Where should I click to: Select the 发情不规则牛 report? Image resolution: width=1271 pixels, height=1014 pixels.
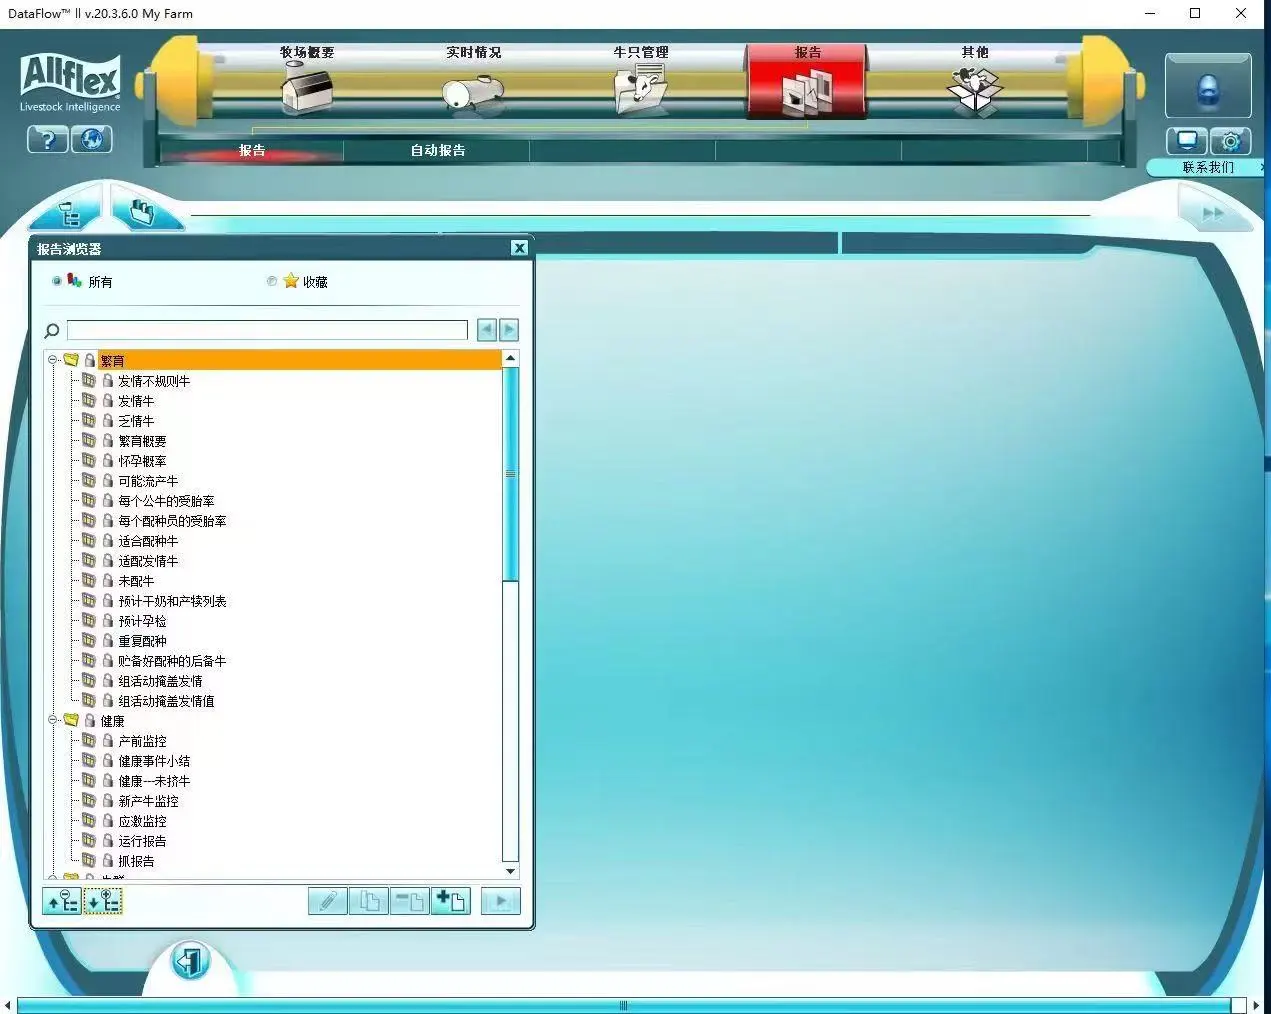tap(154, 381)
